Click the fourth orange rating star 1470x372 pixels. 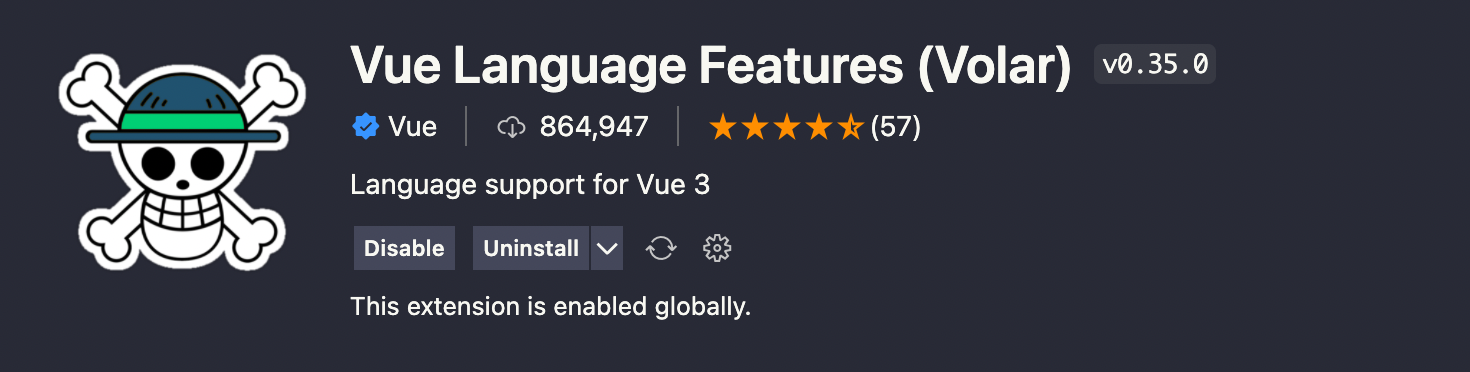point(818,127)
